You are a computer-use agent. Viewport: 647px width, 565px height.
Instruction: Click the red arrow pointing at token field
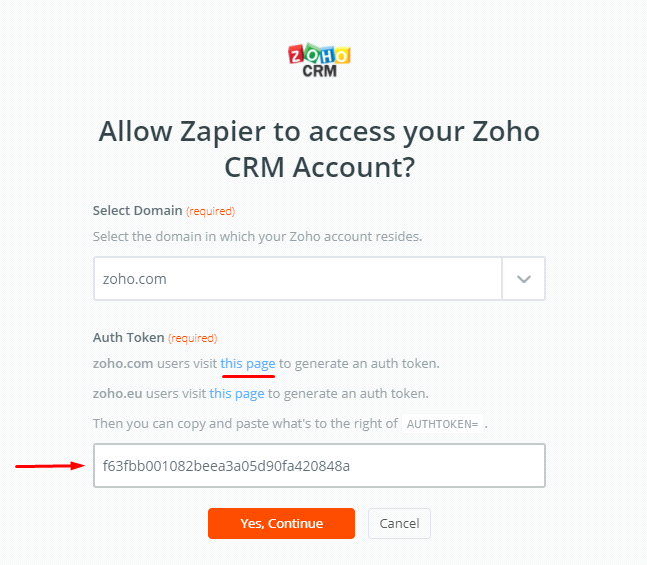pos(50,465)
